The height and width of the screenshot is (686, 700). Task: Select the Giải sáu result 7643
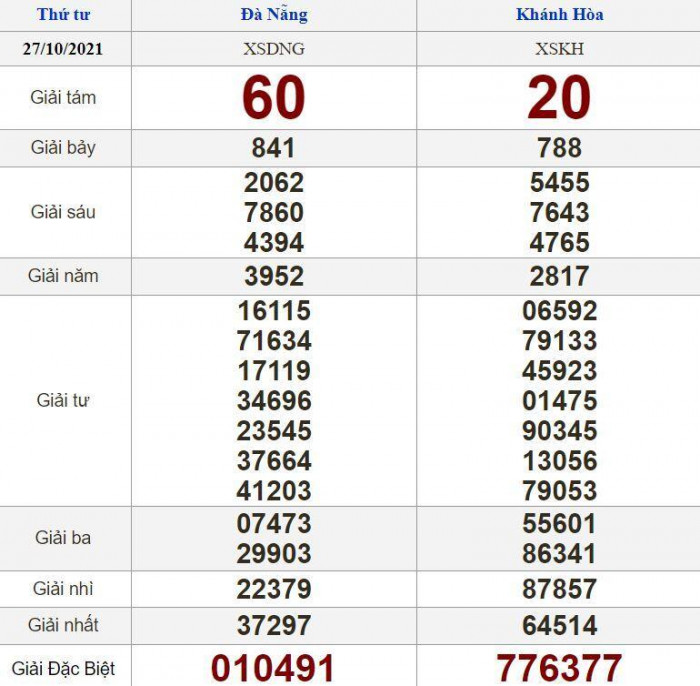[x=559, y=212]
